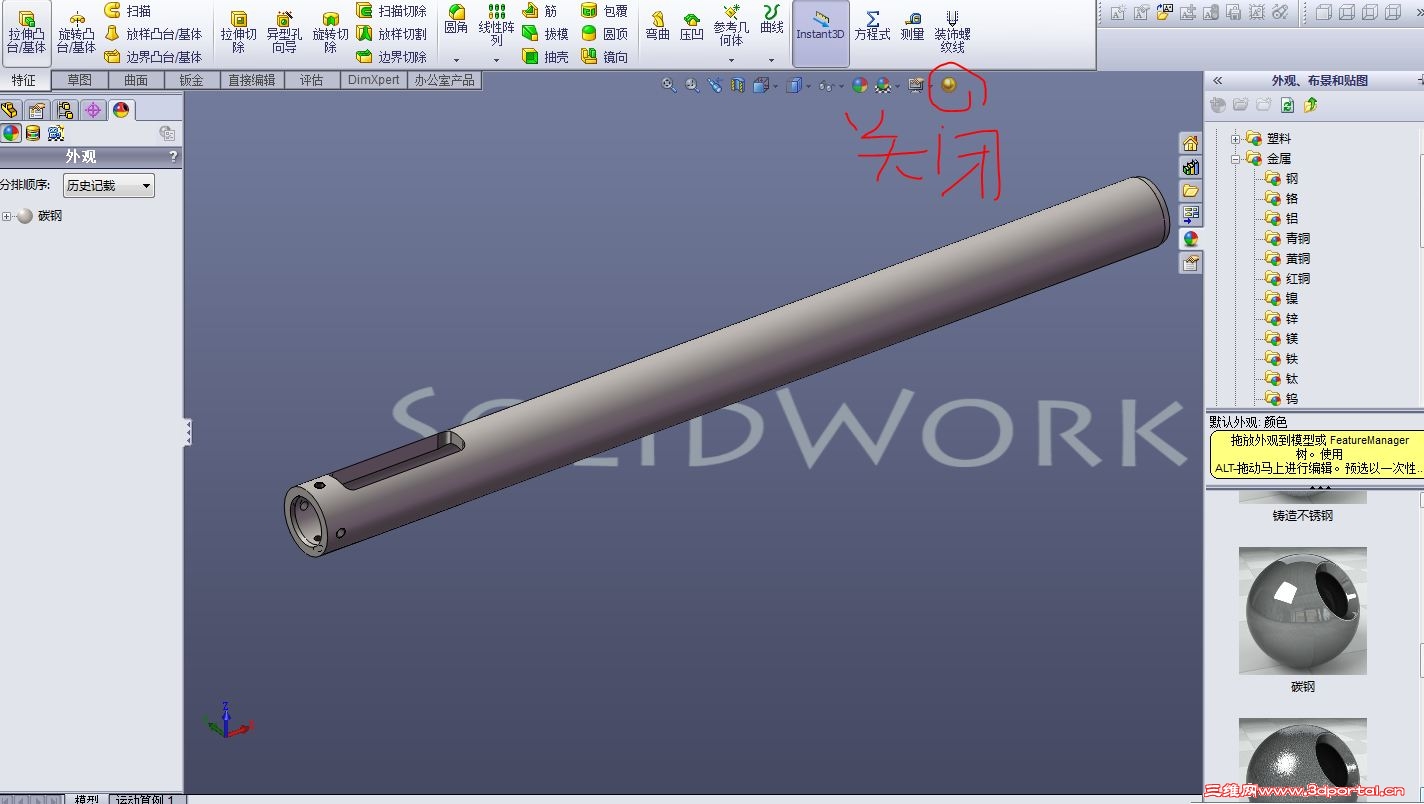
Task: Open the 曲线 curves dropdown
Action: click(x=771, y=60)
